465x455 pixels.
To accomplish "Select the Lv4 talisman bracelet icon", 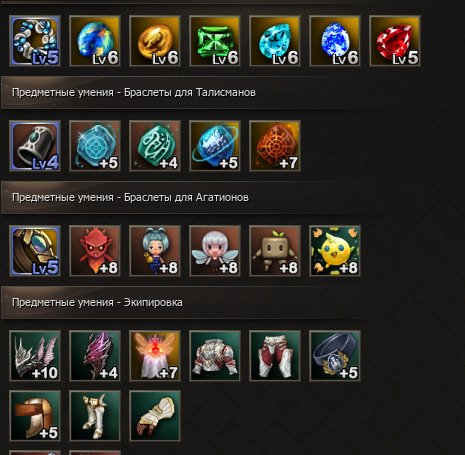I will (x=35, y=146).
